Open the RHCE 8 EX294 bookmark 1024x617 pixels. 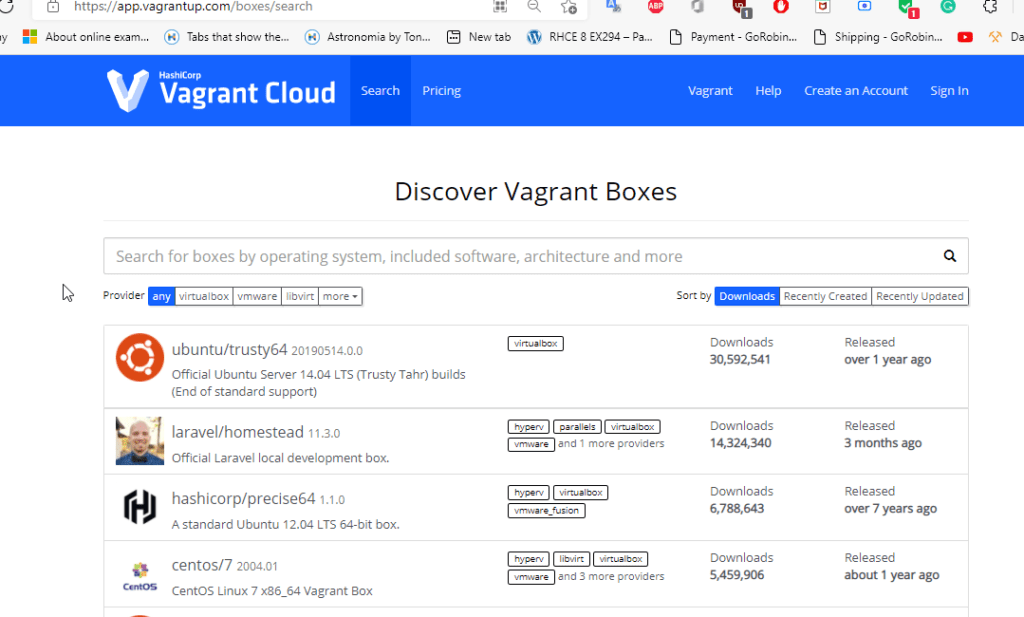pos(590,37)
